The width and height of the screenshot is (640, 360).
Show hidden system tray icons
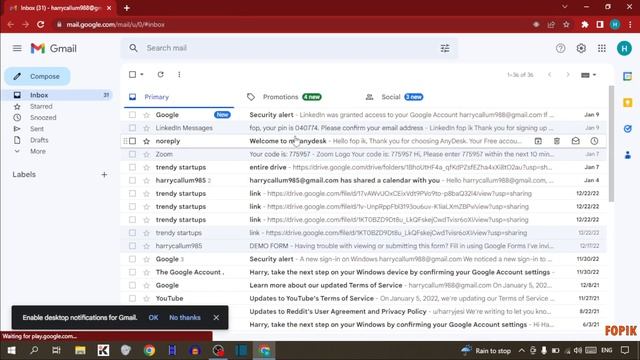point(522,351)
